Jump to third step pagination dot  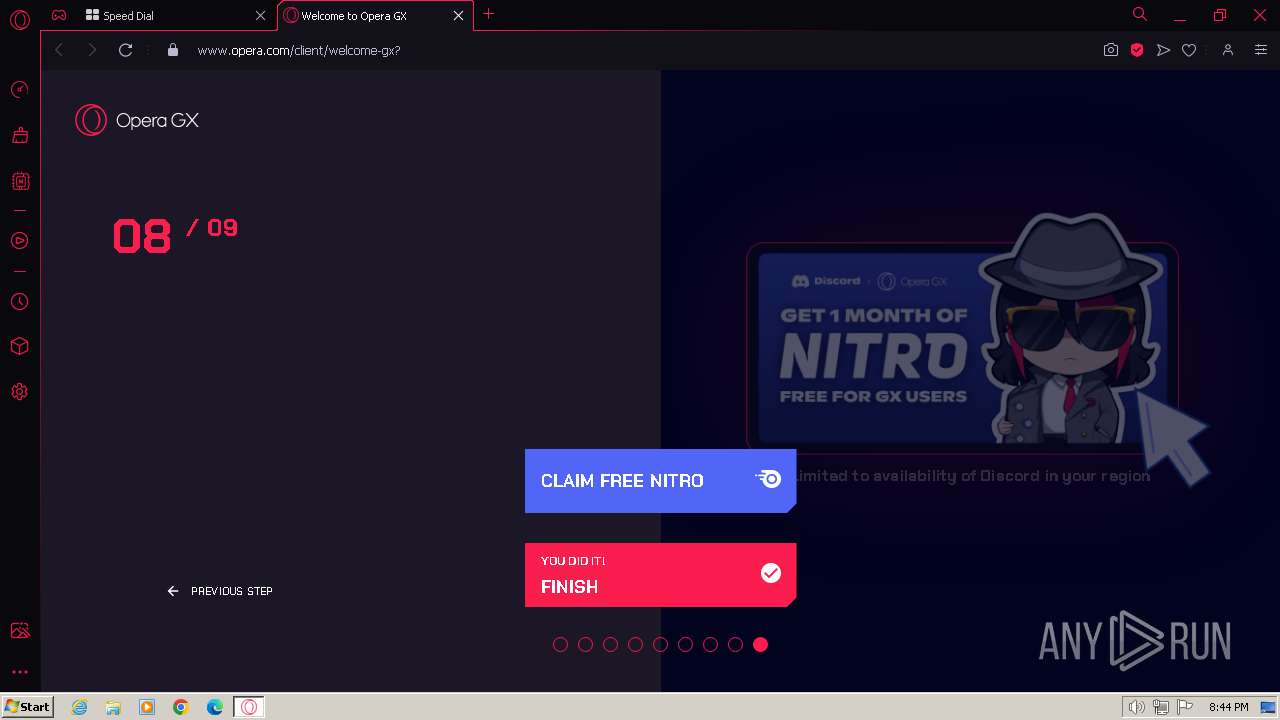click(x=610, y=645)
